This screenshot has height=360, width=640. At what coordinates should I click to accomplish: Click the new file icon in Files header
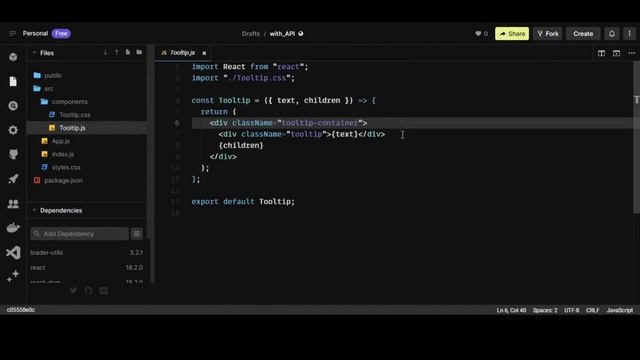tap(128, 52)
